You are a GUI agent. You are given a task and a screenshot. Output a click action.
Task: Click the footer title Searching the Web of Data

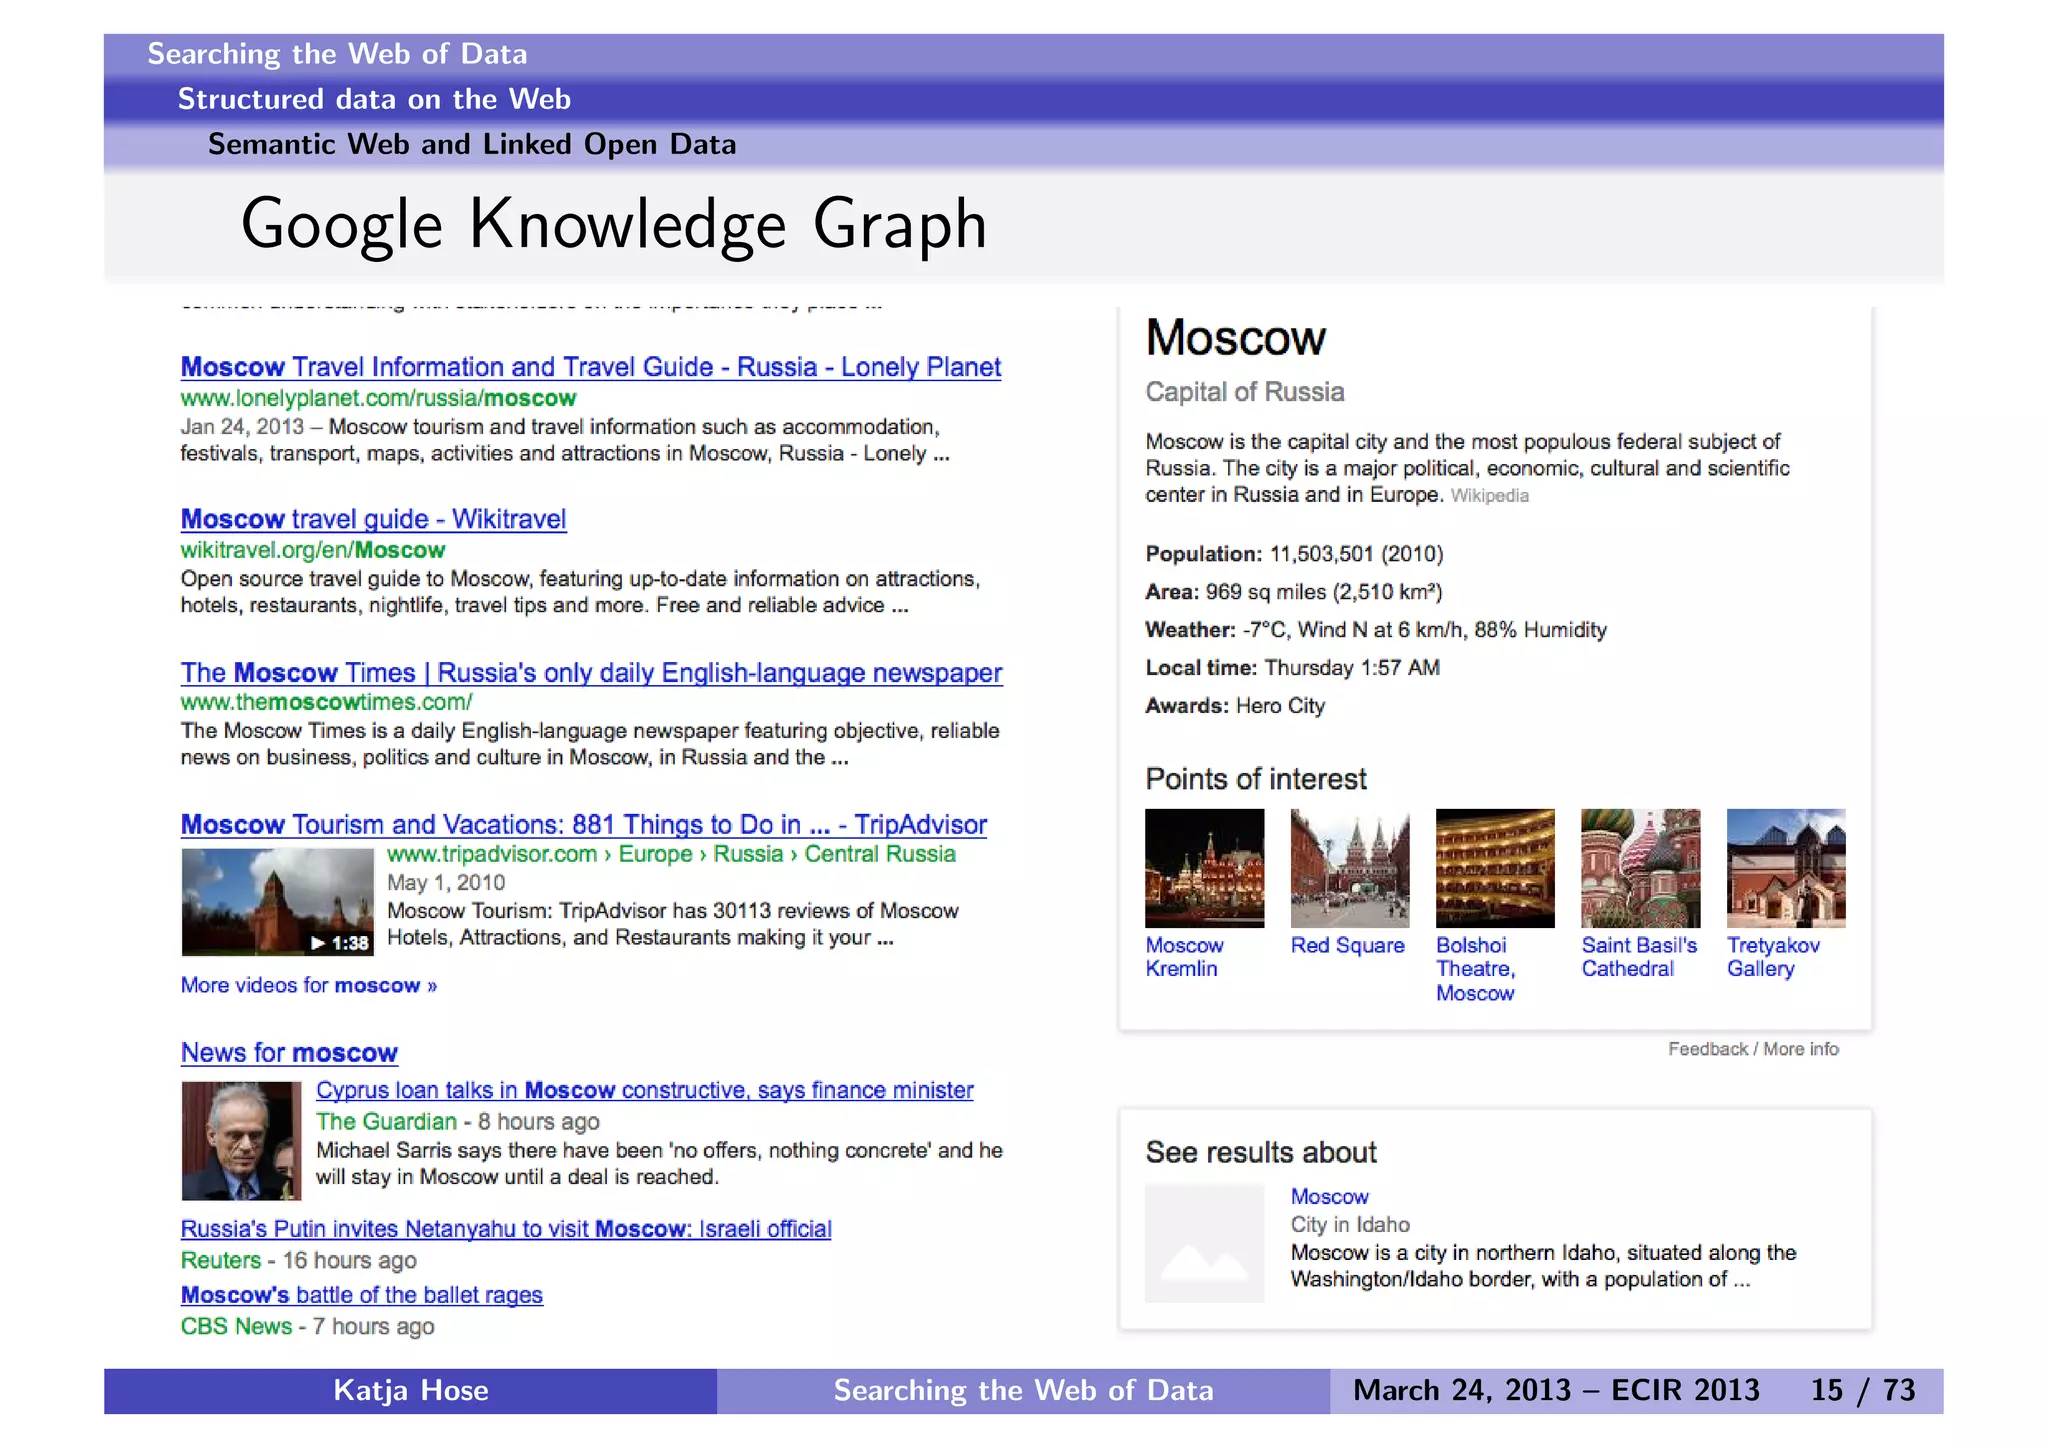tap(1023, 1390)
